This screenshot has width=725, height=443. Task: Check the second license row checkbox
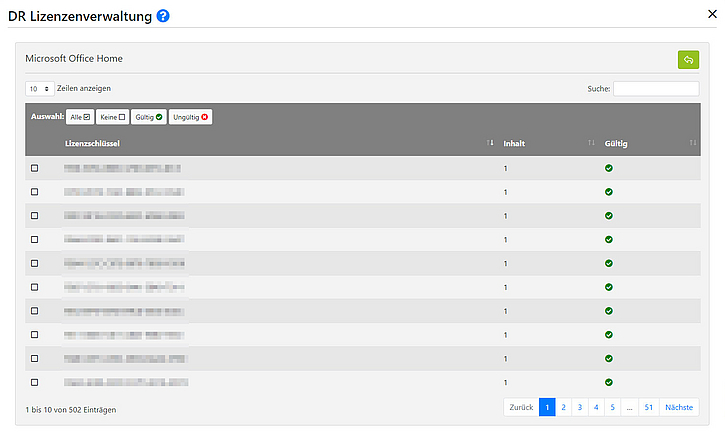point(35,192)
